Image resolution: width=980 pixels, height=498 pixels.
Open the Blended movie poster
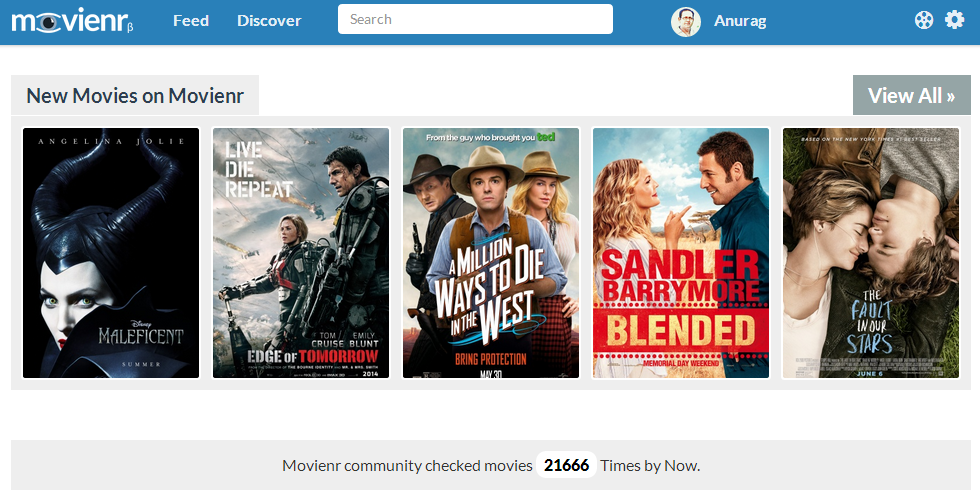[681, 253]
